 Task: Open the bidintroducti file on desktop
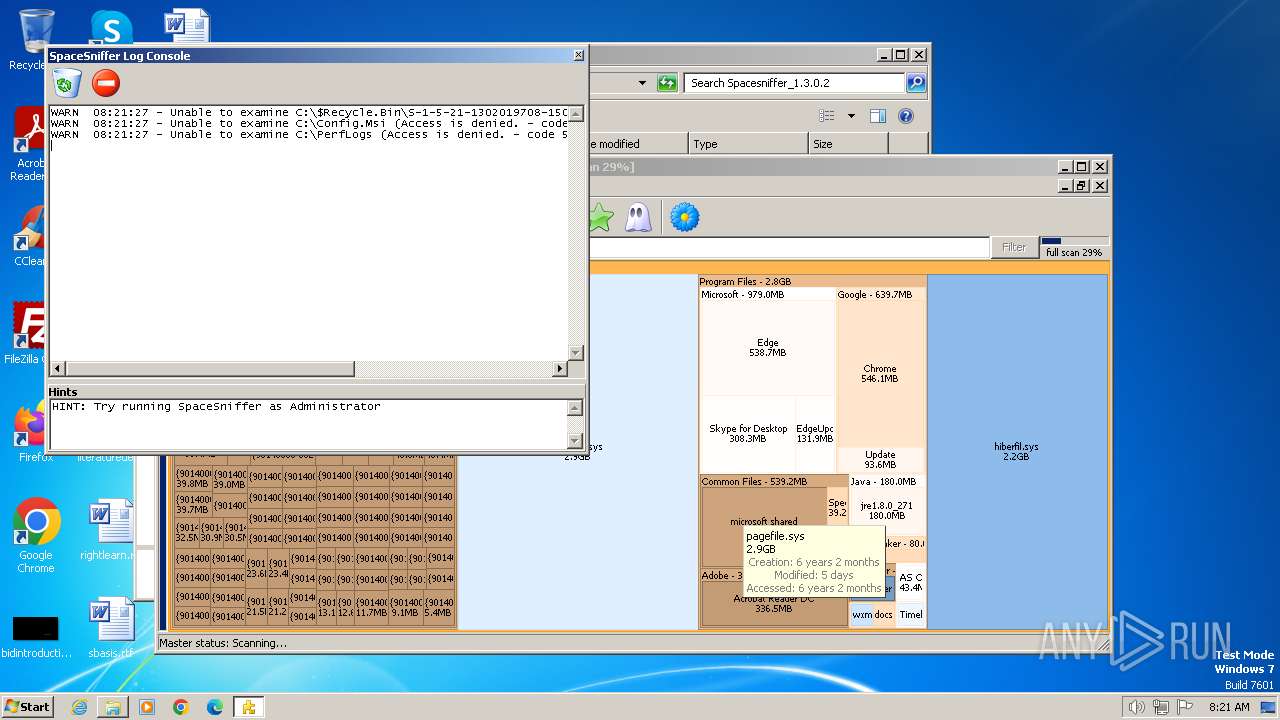point(36,636)
